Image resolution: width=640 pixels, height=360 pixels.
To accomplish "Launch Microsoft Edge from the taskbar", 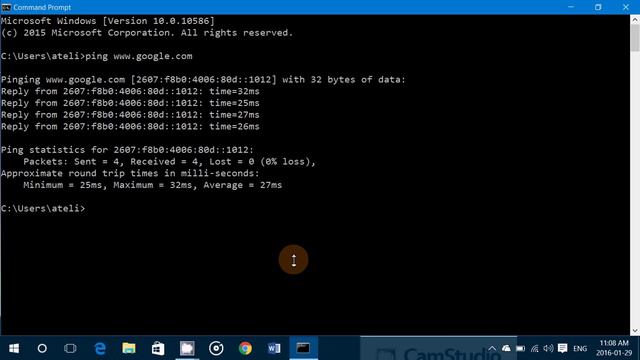I will [x=100, y=348].
